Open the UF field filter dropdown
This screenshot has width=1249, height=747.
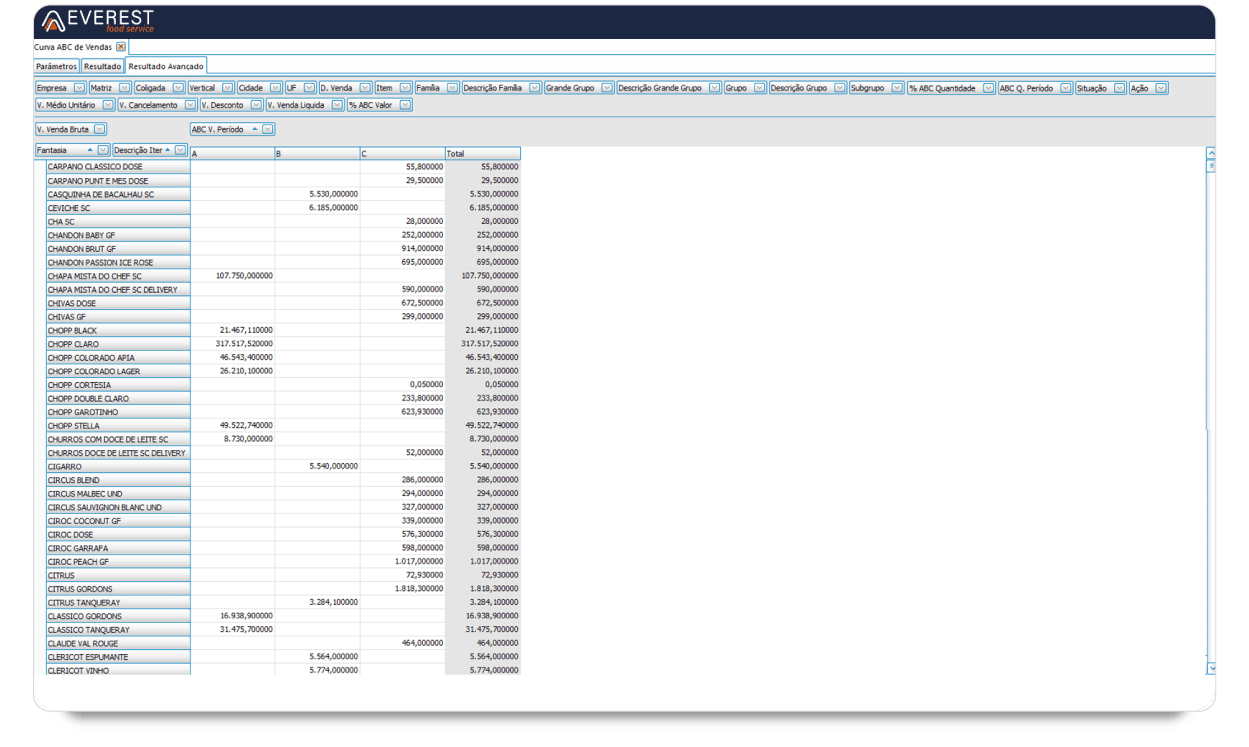pos(310,88)
